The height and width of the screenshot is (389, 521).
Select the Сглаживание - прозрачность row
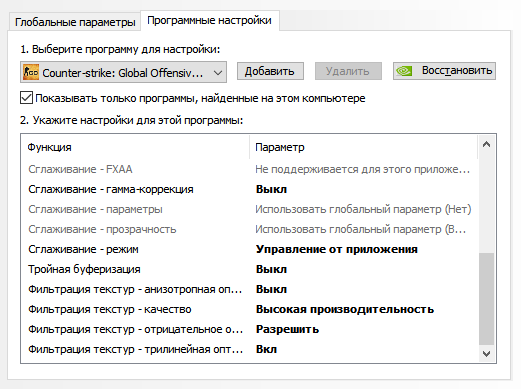pos(250,229)
